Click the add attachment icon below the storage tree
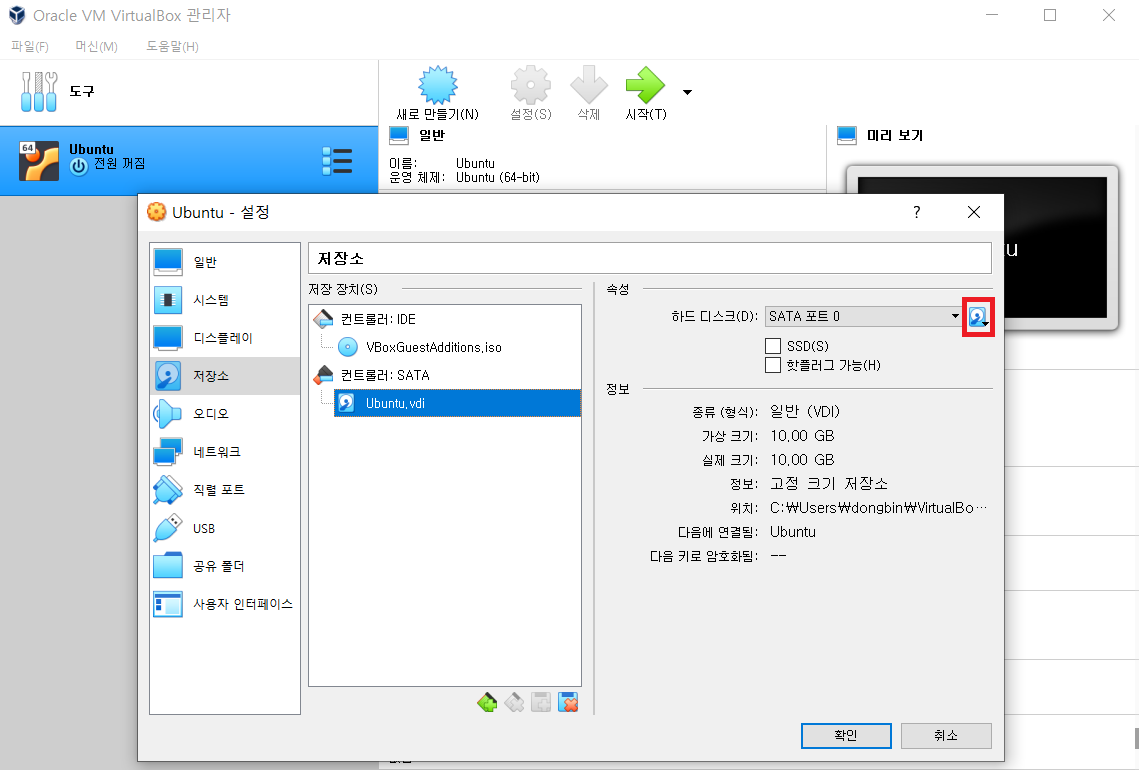 [541, 702]
